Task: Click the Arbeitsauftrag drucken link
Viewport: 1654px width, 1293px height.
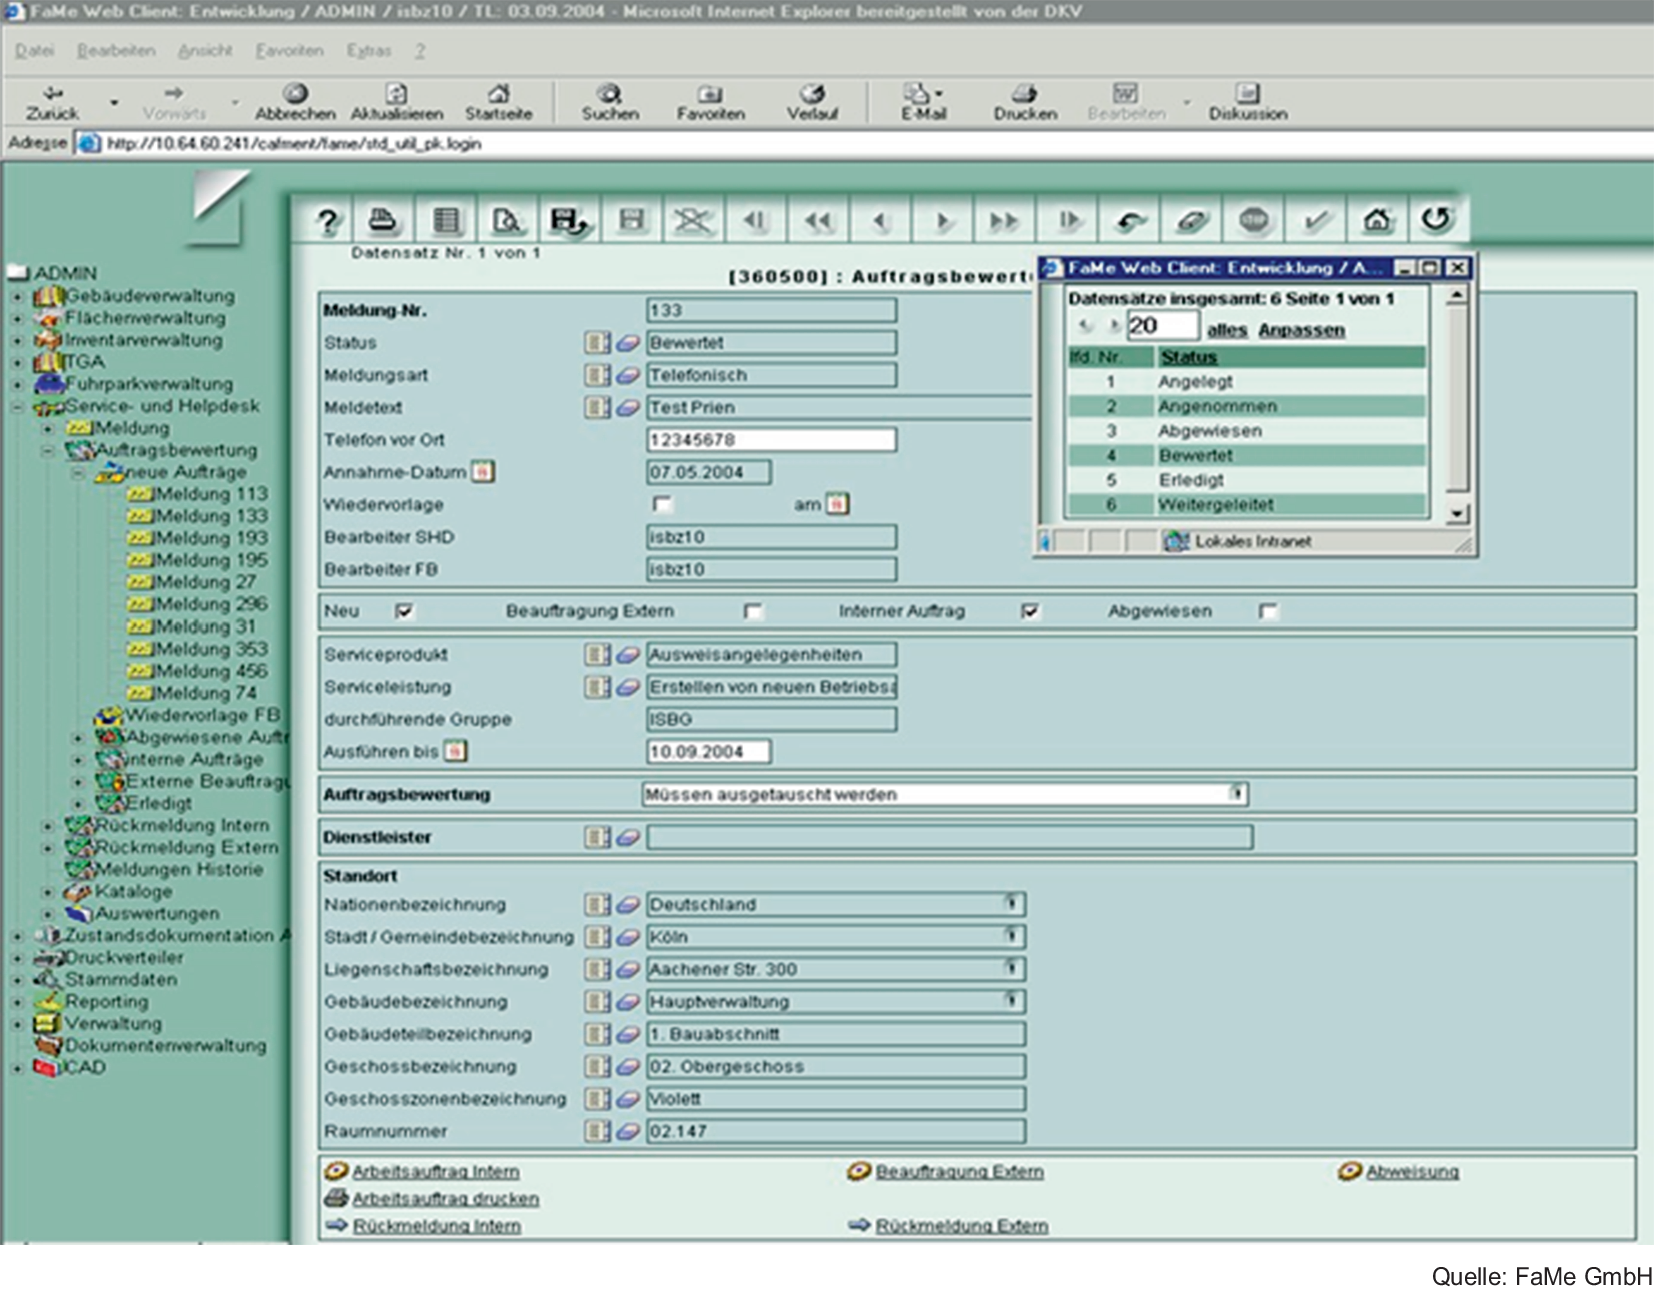Action: coord(445,1198)
